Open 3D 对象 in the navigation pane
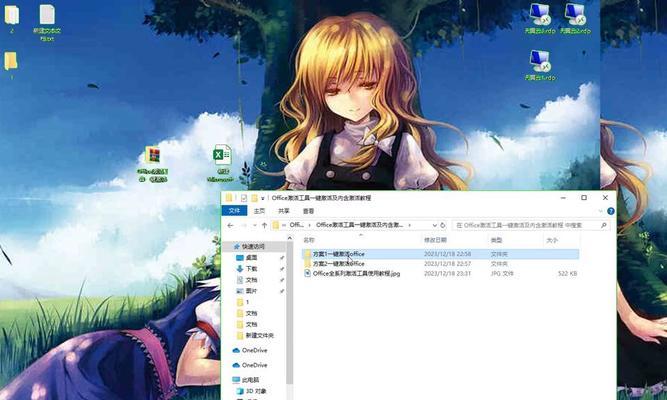Image resolution: width=667 pixels, height=400 pixels. (x=256, y=391)
